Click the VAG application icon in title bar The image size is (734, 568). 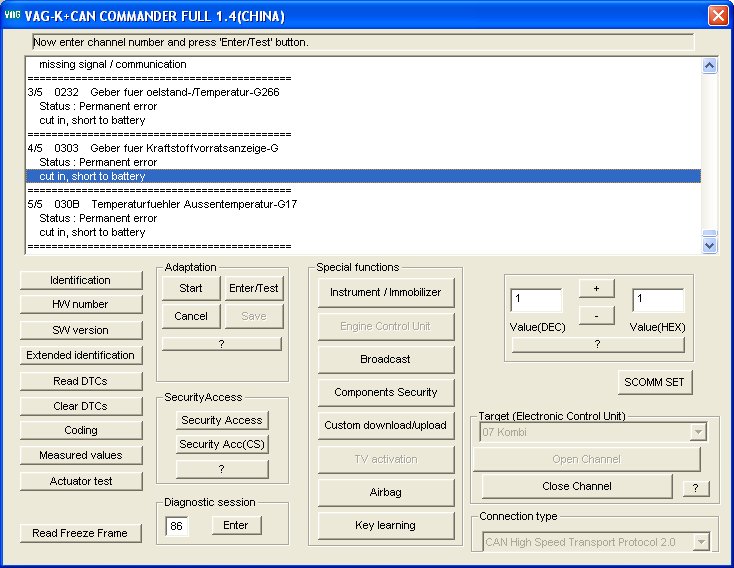pyautogui.click(x=12, y=15)
